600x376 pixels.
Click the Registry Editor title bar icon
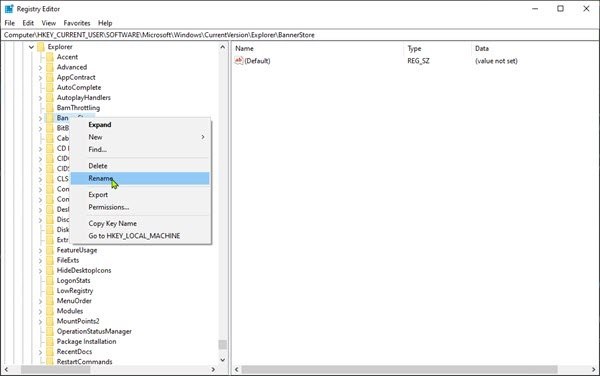pyautogui.click(x=9, y=8)
